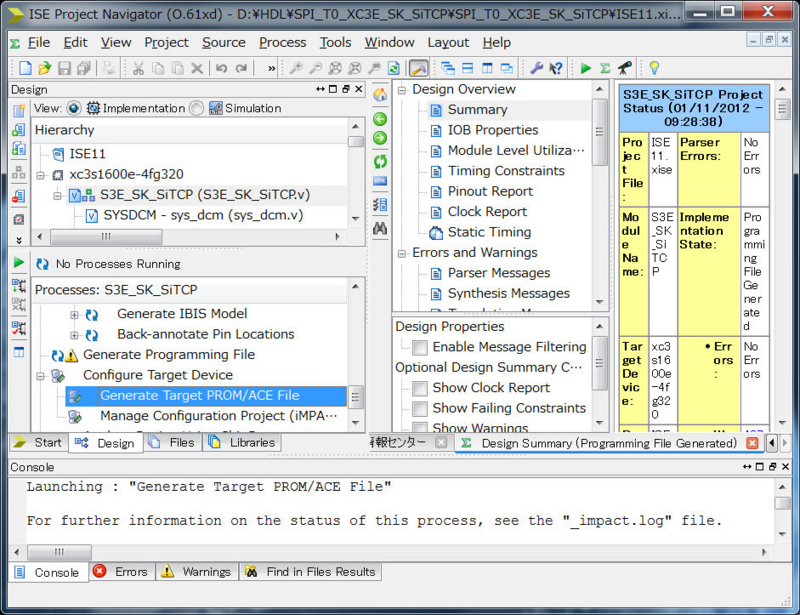Click the green forward arrow icon
The height and width of the screenshot is (615, 800).
(x=380, y=138)
